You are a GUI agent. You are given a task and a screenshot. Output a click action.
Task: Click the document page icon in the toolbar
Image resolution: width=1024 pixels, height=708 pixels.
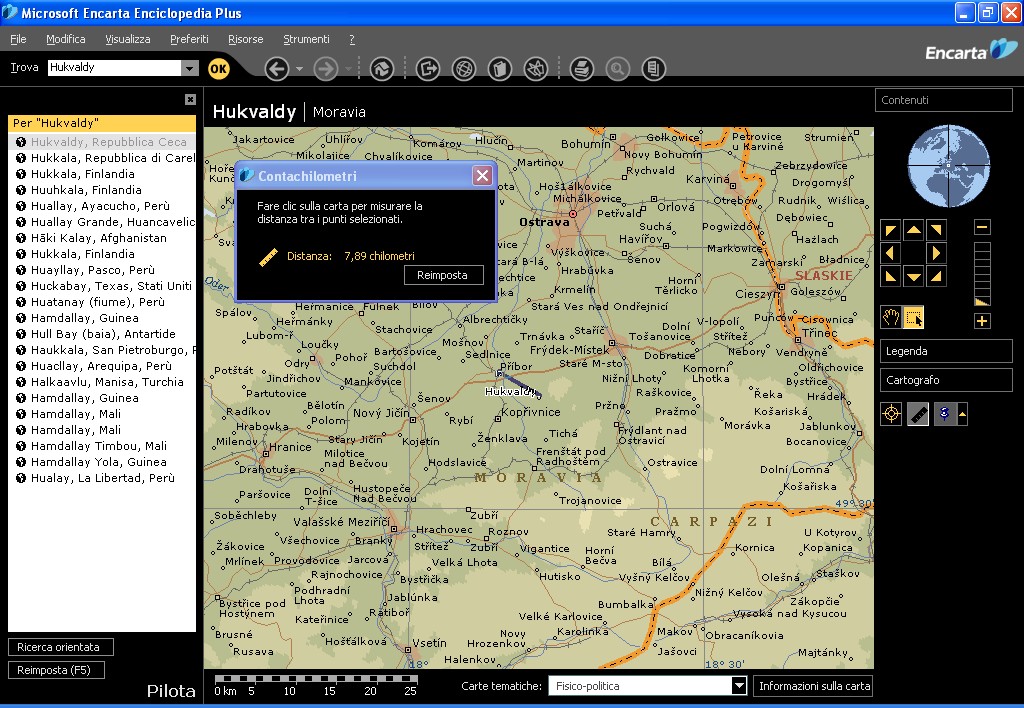point(654,69)
